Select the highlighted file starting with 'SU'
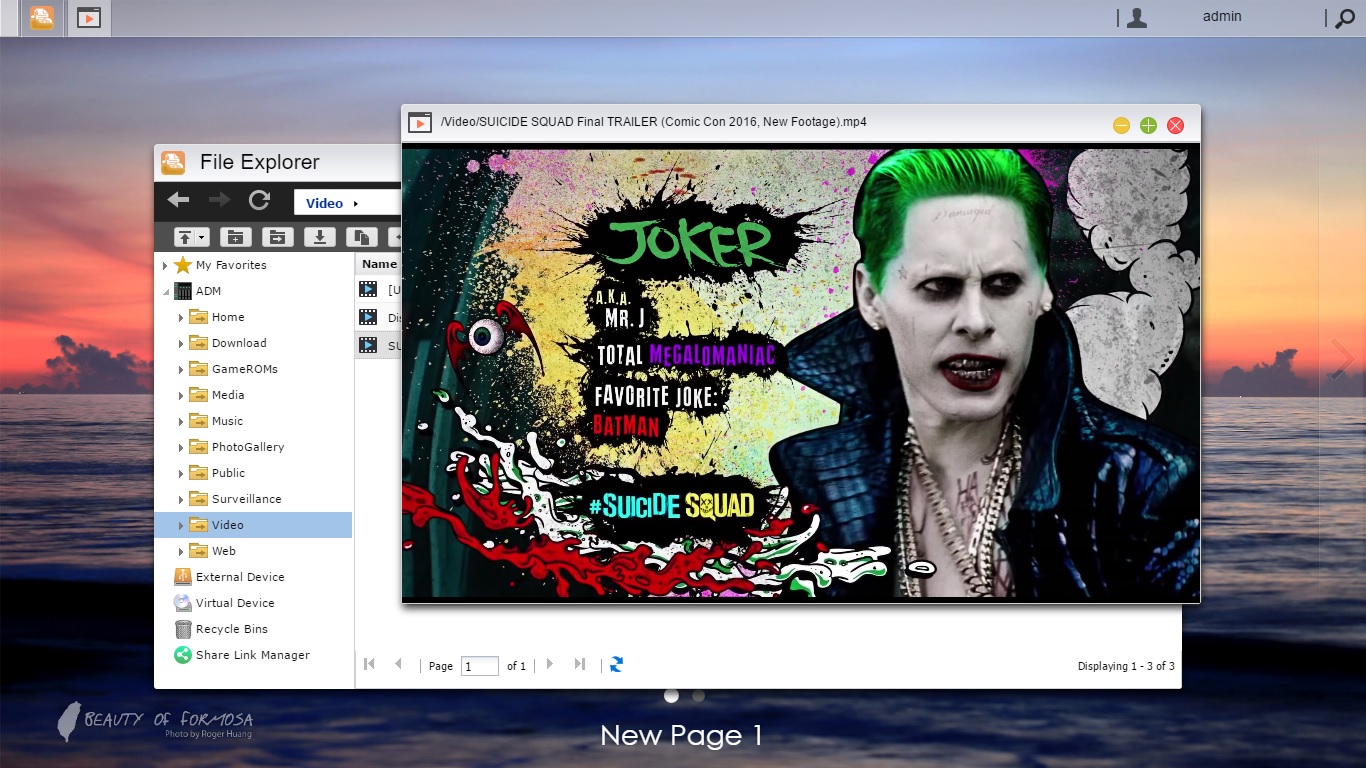Screen dimensions: 1366x768 click(379, 346)
